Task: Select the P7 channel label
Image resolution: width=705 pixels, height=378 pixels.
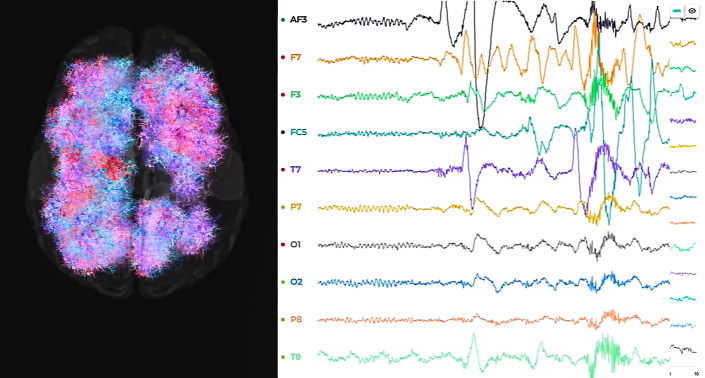Action: 296,207
